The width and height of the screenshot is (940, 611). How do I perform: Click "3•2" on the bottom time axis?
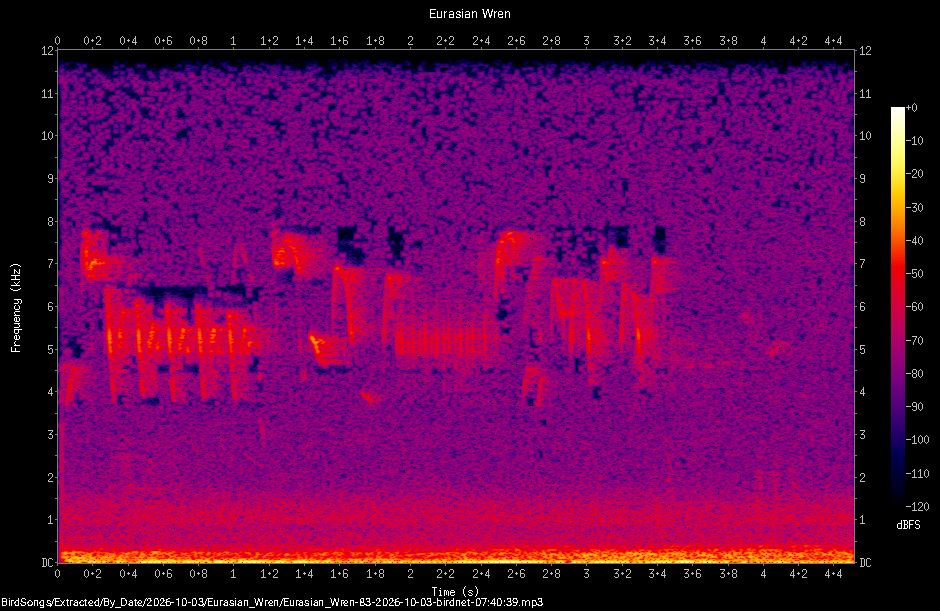click(622, 574)
